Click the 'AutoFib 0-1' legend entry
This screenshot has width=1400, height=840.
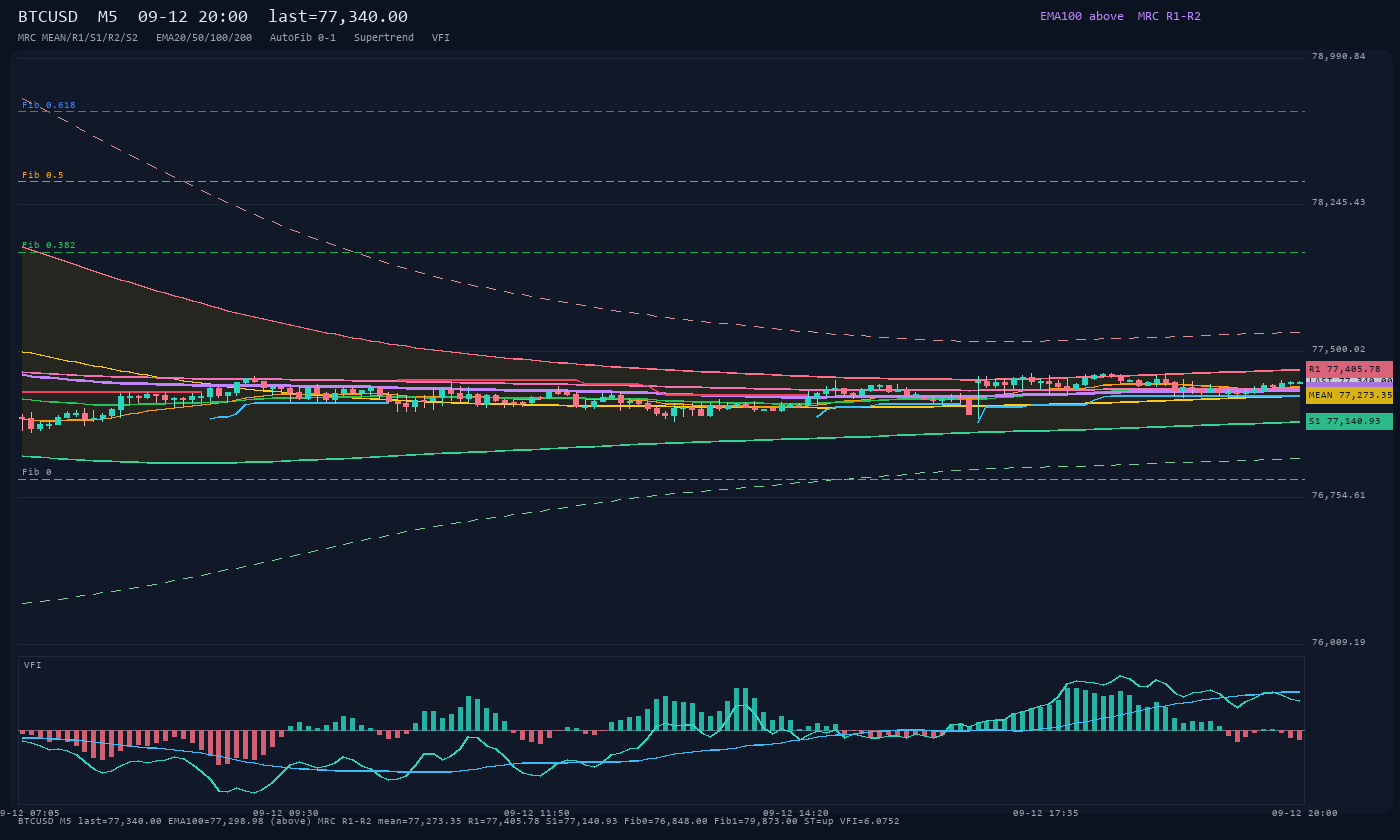[303, 38]
